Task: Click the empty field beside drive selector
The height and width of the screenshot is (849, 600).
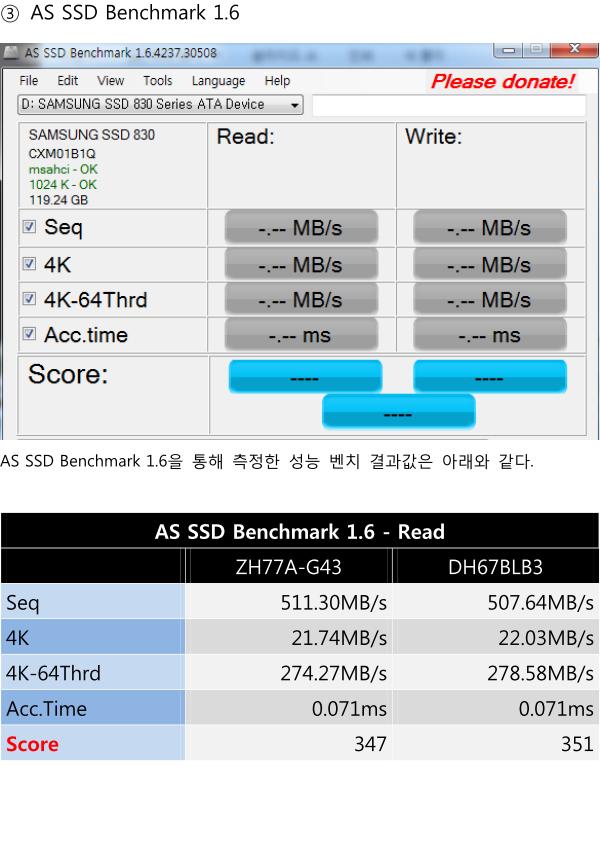Action: (449, 105)
